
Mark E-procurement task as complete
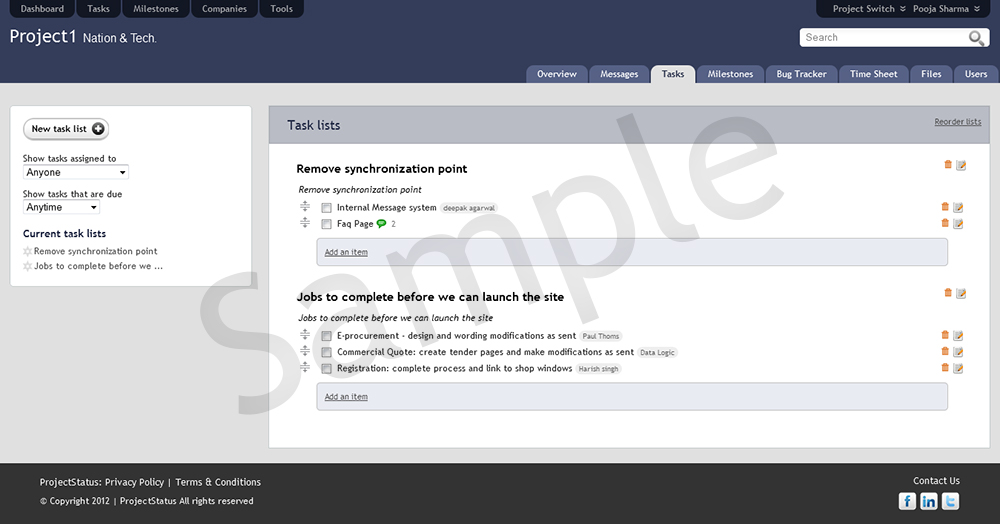pos(326,336)
